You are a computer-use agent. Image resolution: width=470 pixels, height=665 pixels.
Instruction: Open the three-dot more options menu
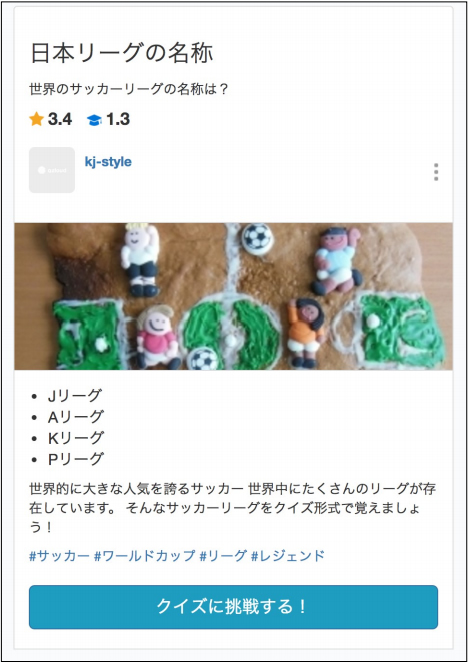(x=436, y=172)
